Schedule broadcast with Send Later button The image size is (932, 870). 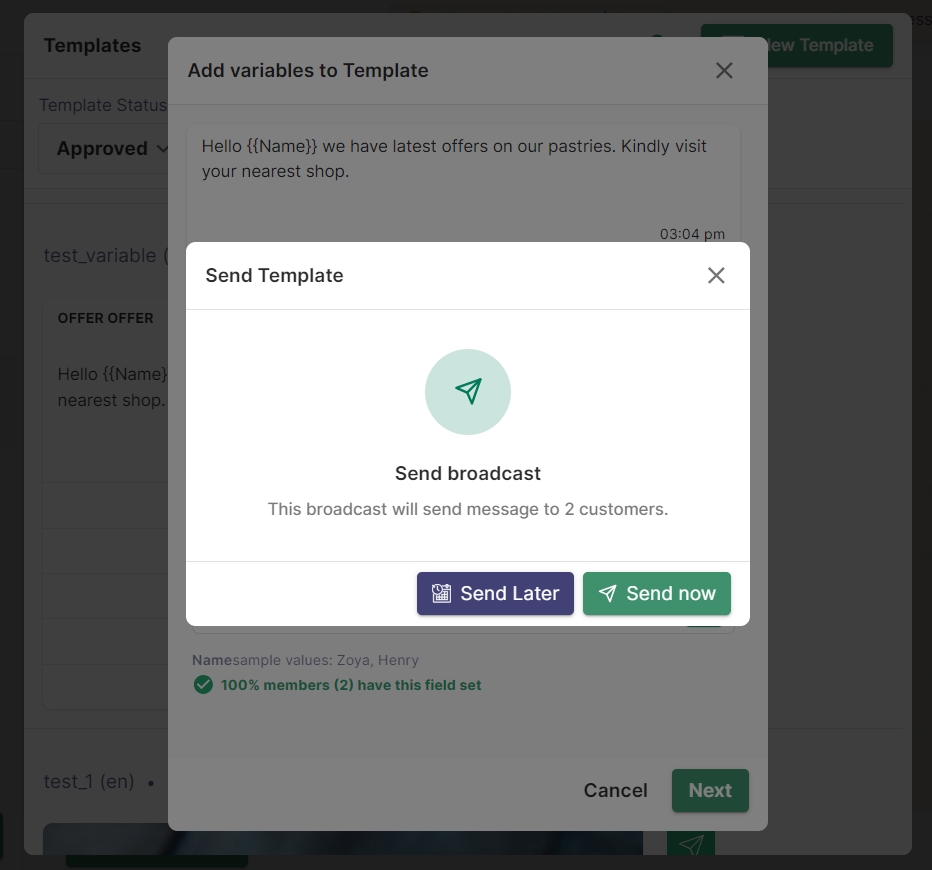(495, 594)
